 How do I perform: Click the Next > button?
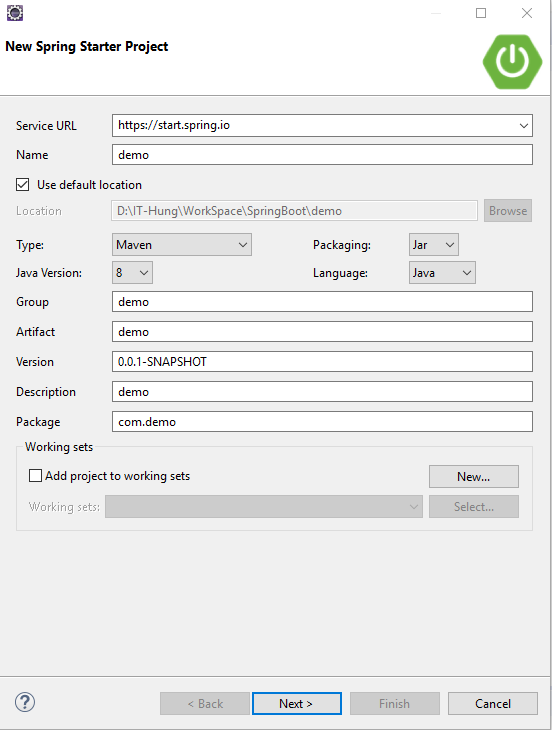[x=297, y=703]
